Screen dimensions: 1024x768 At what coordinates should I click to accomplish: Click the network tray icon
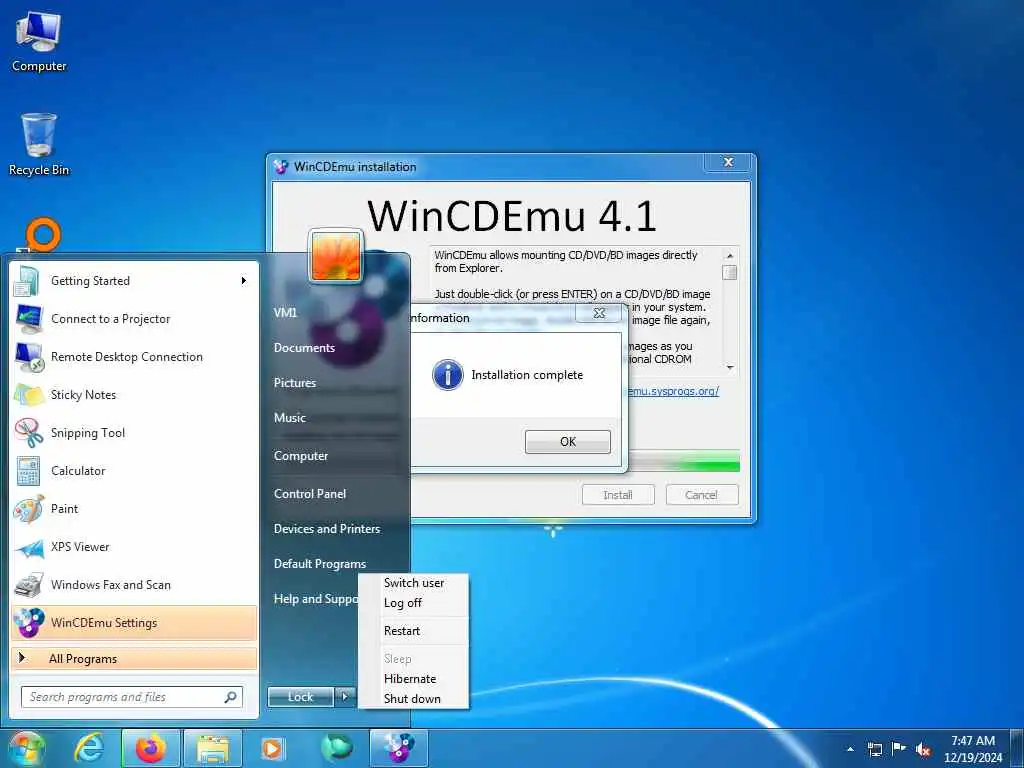874,749
